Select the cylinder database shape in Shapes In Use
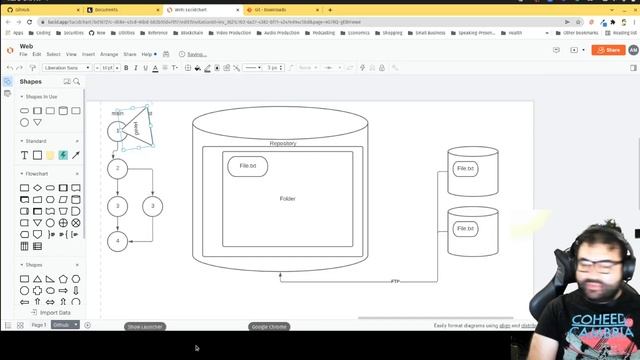 pos(63,111)
